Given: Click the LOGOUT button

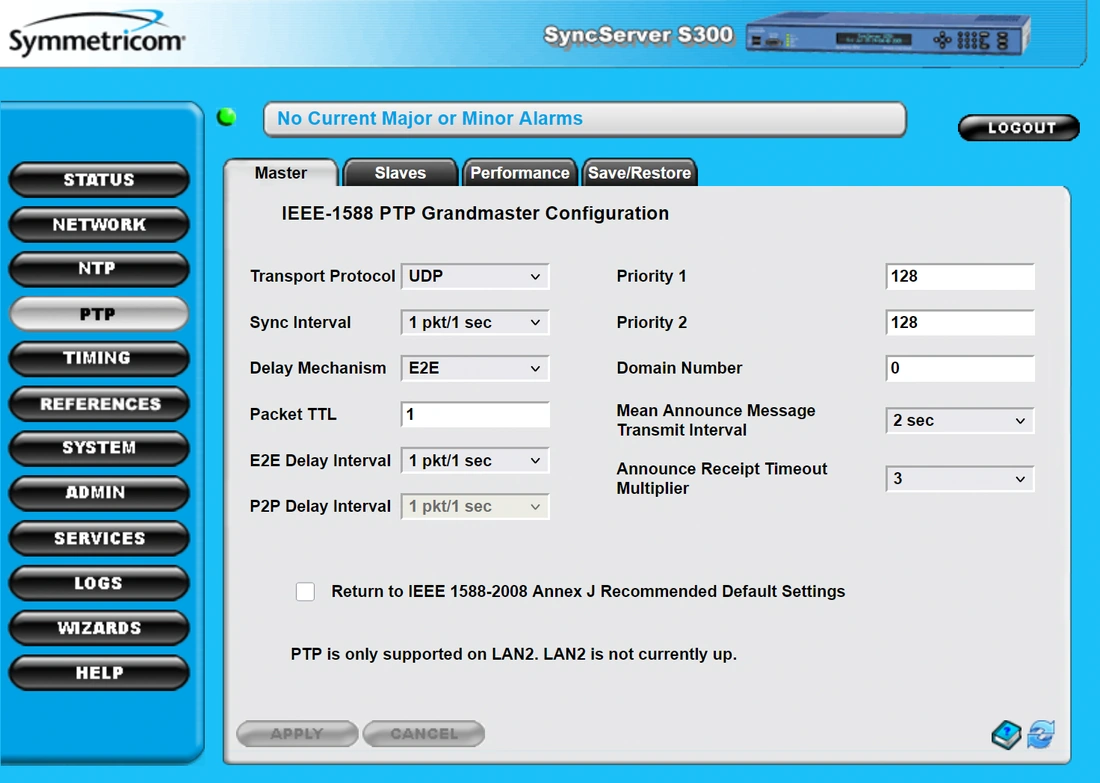Looking at the screenshot, I should point(1018,127).
